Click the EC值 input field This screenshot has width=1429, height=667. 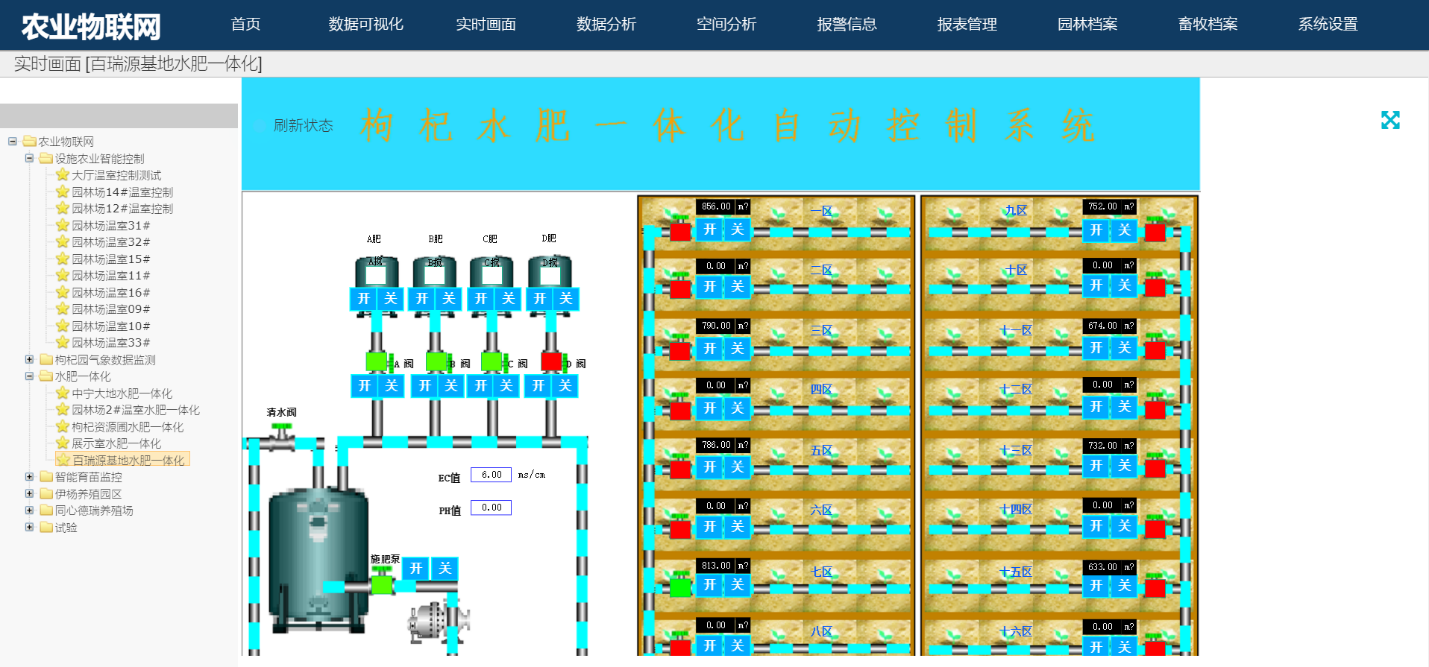pos(491,475)
